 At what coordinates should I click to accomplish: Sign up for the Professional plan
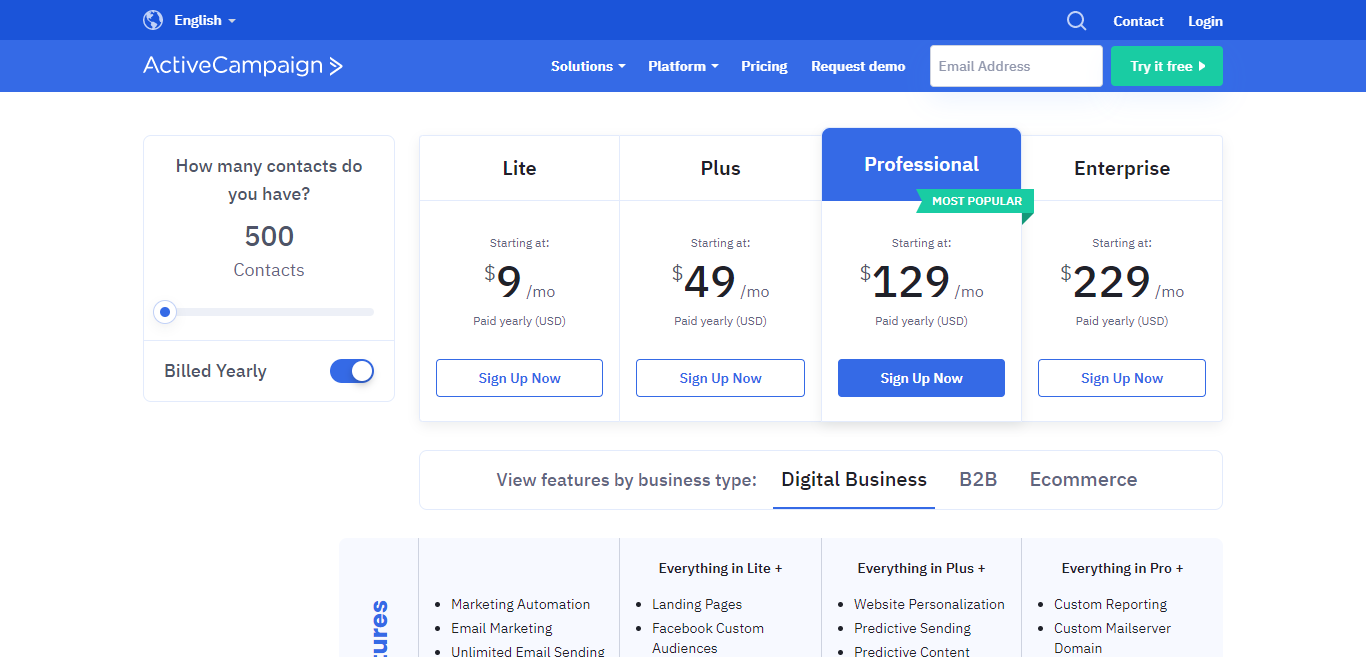pos(921,378)
